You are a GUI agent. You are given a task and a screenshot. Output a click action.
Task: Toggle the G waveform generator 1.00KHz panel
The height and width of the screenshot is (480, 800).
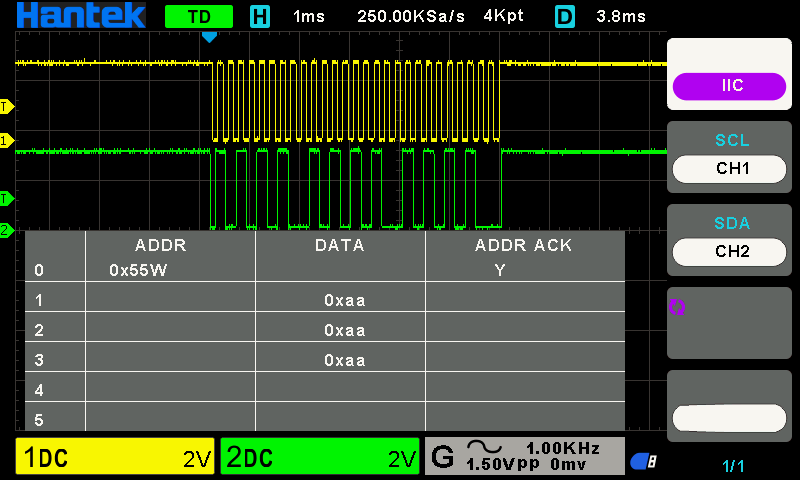[524, 456]
